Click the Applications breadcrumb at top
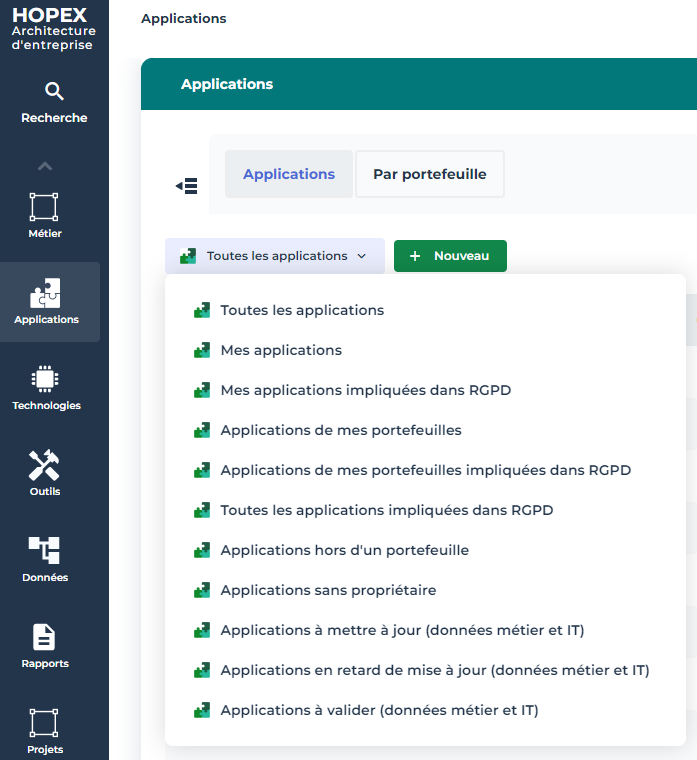Image resolution: width=697 pixels, height=760 pixels. pyautogui.click(x=184, y=19)
